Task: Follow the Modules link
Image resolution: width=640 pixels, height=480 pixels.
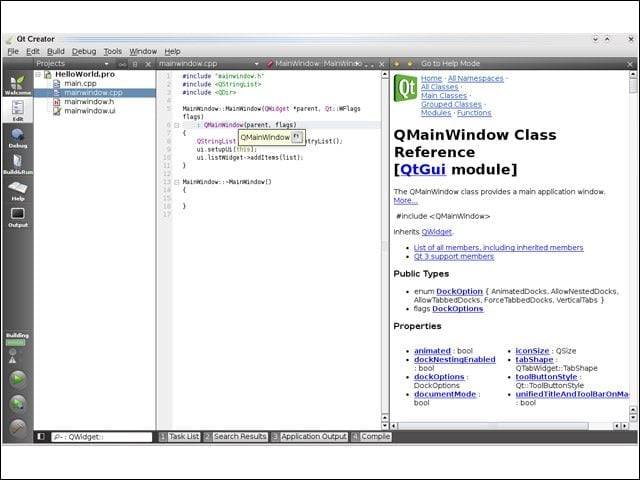Action: (x=436, y=113)
